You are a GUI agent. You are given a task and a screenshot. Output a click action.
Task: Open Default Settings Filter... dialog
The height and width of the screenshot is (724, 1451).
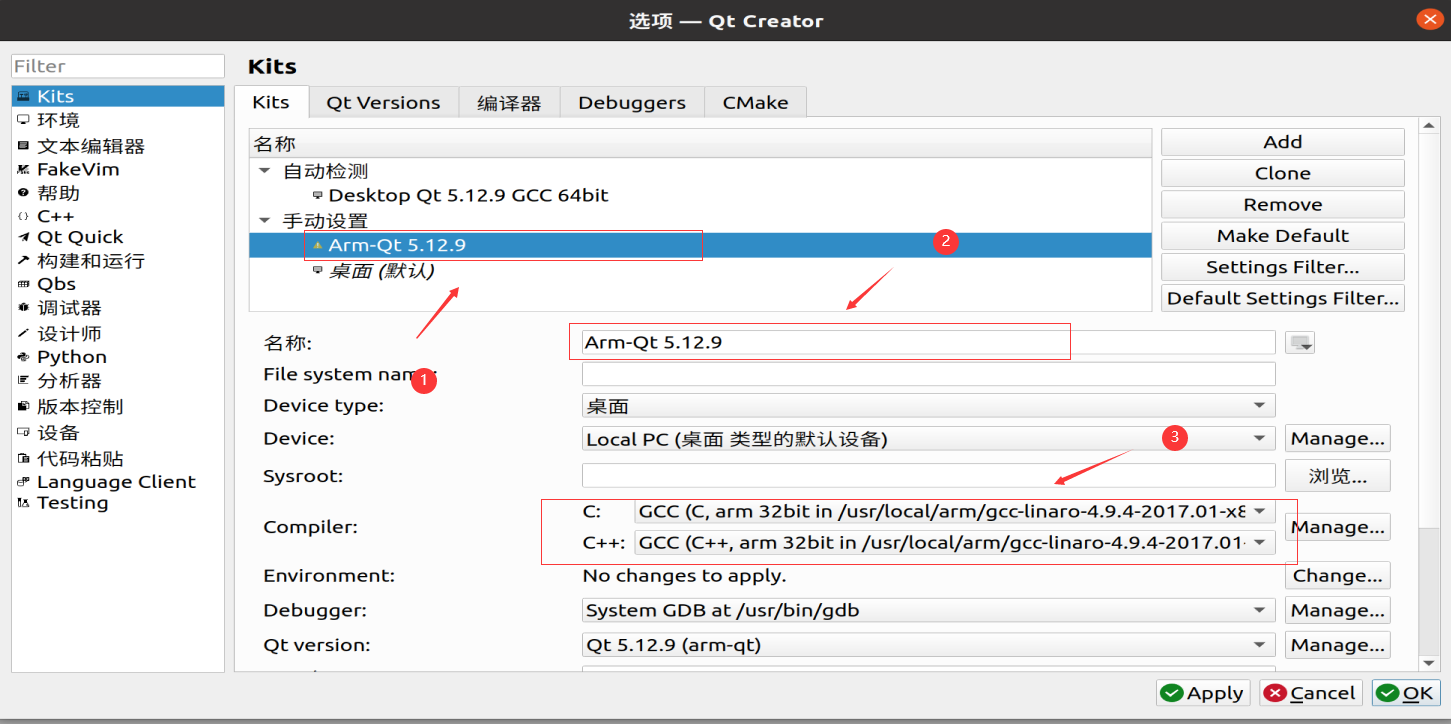pyautogui.click(x=1283, y=298)
